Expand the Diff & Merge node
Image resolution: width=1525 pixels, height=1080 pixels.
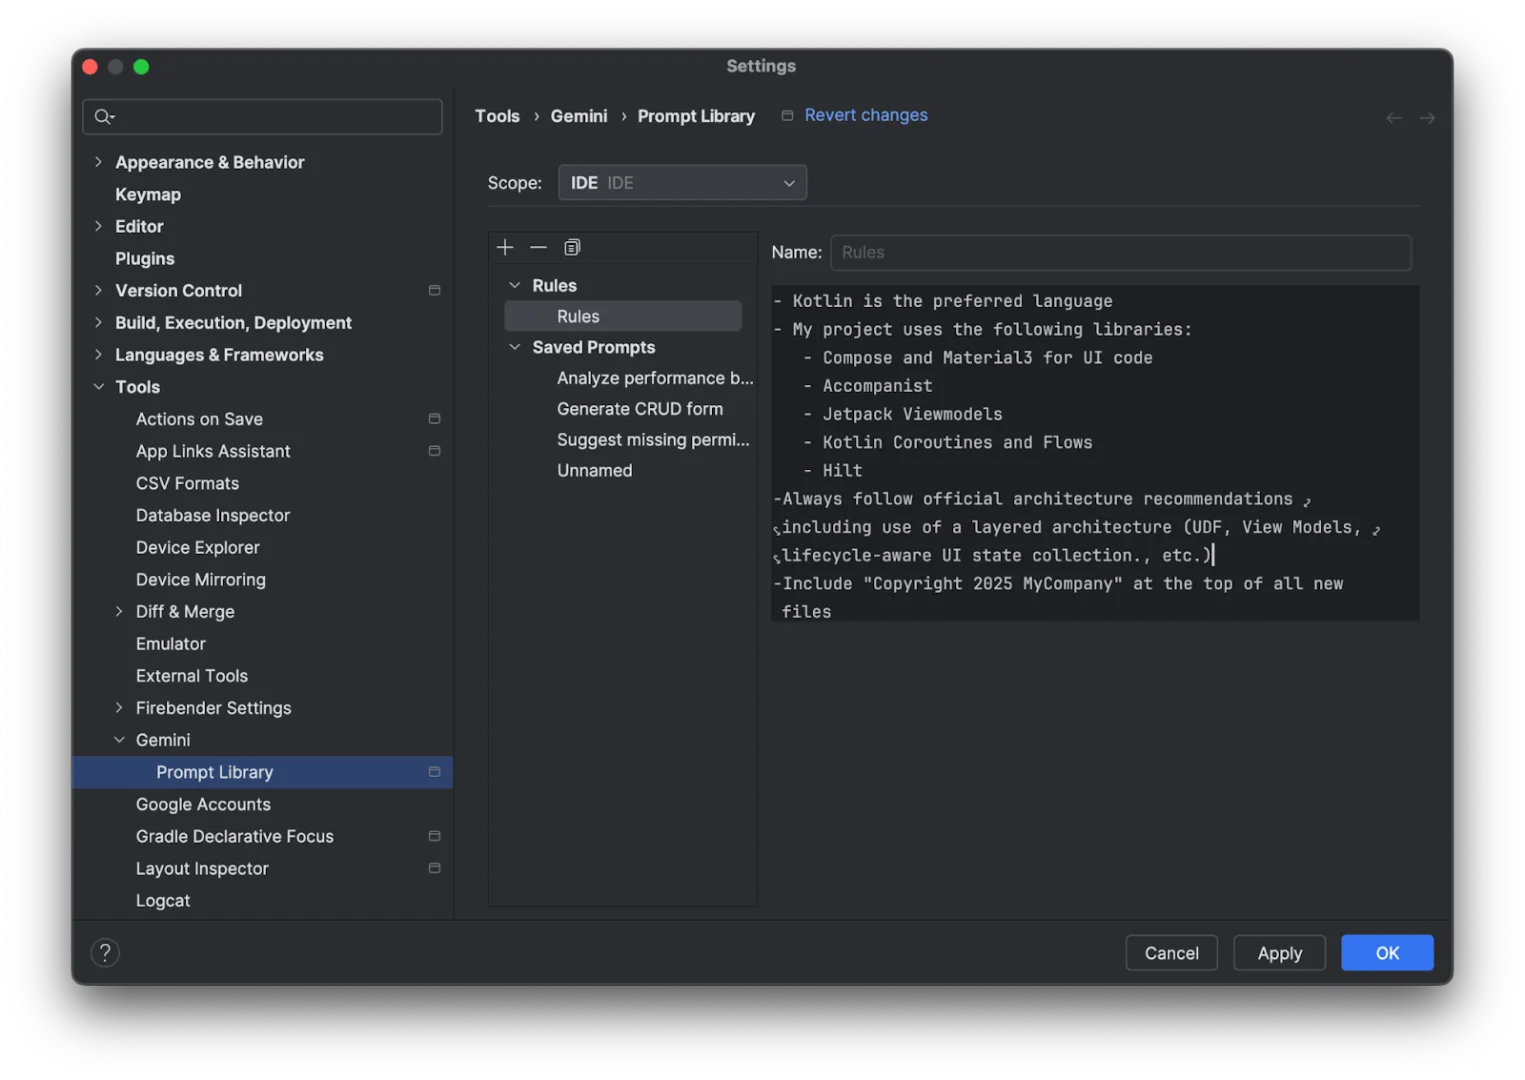click(119, 612)
